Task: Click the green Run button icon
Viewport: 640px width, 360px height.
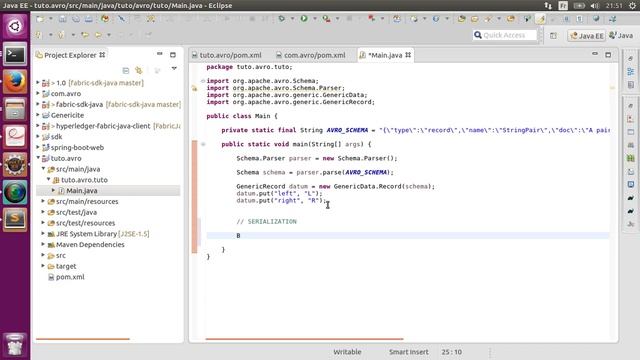Action: [304, 19]
